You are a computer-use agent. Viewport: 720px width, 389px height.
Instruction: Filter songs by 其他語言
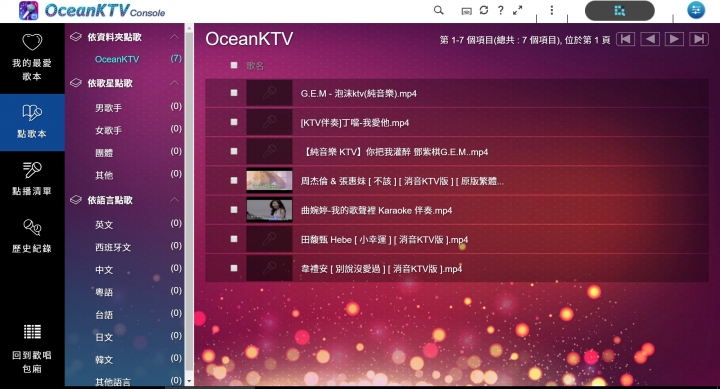[113, 381]
